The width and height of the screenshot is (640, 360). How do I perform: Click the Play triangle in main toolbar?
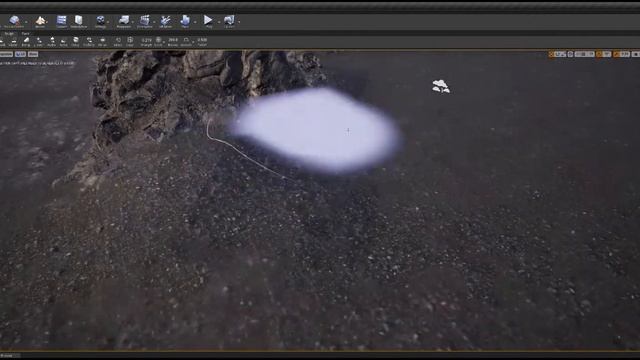tap(208, 21)
